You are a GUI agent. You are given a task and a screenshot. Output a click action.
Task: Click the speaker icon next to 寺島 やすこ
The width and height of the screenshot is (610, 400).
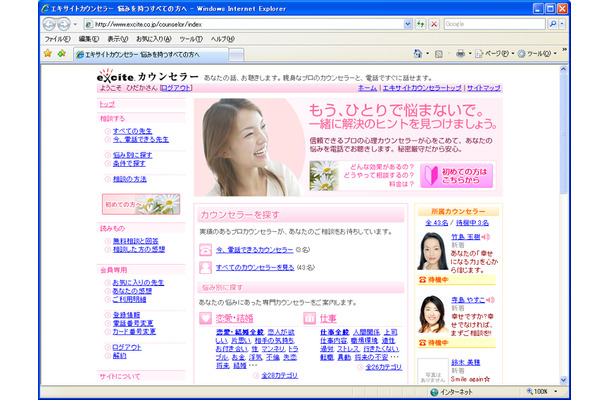[491, 300]
